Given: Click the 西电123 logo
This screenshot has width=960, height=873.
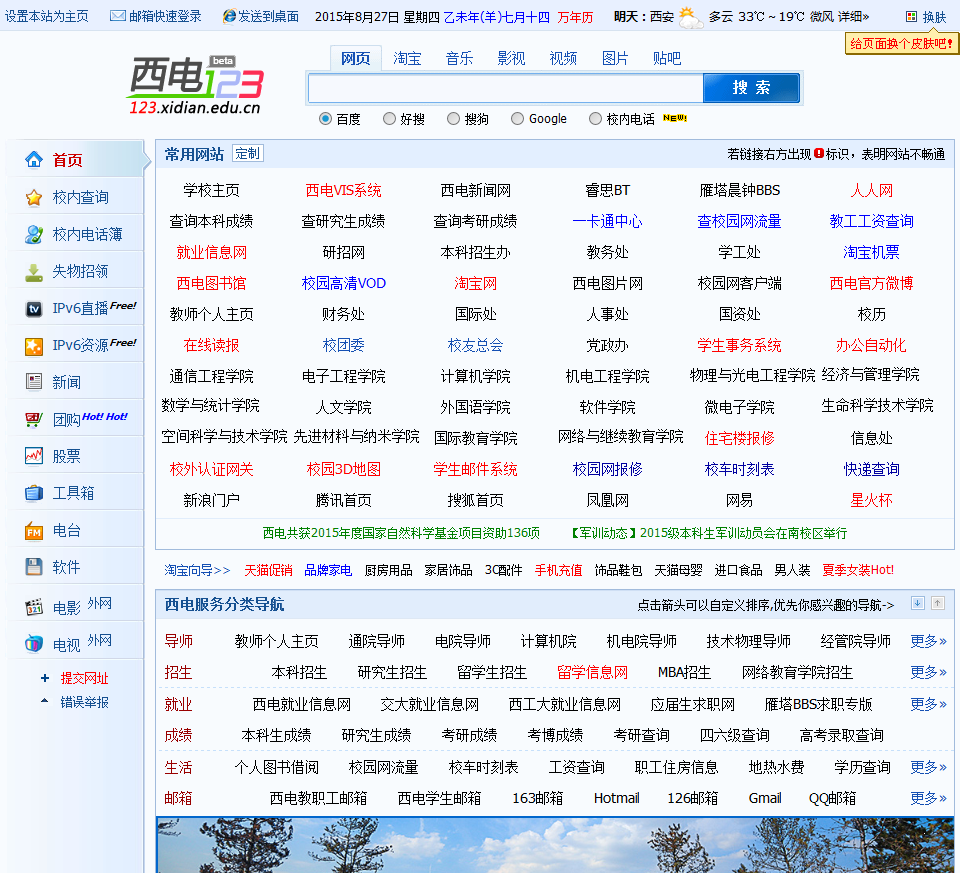Looking at the screenshot, I should click(x=196, y=85).
